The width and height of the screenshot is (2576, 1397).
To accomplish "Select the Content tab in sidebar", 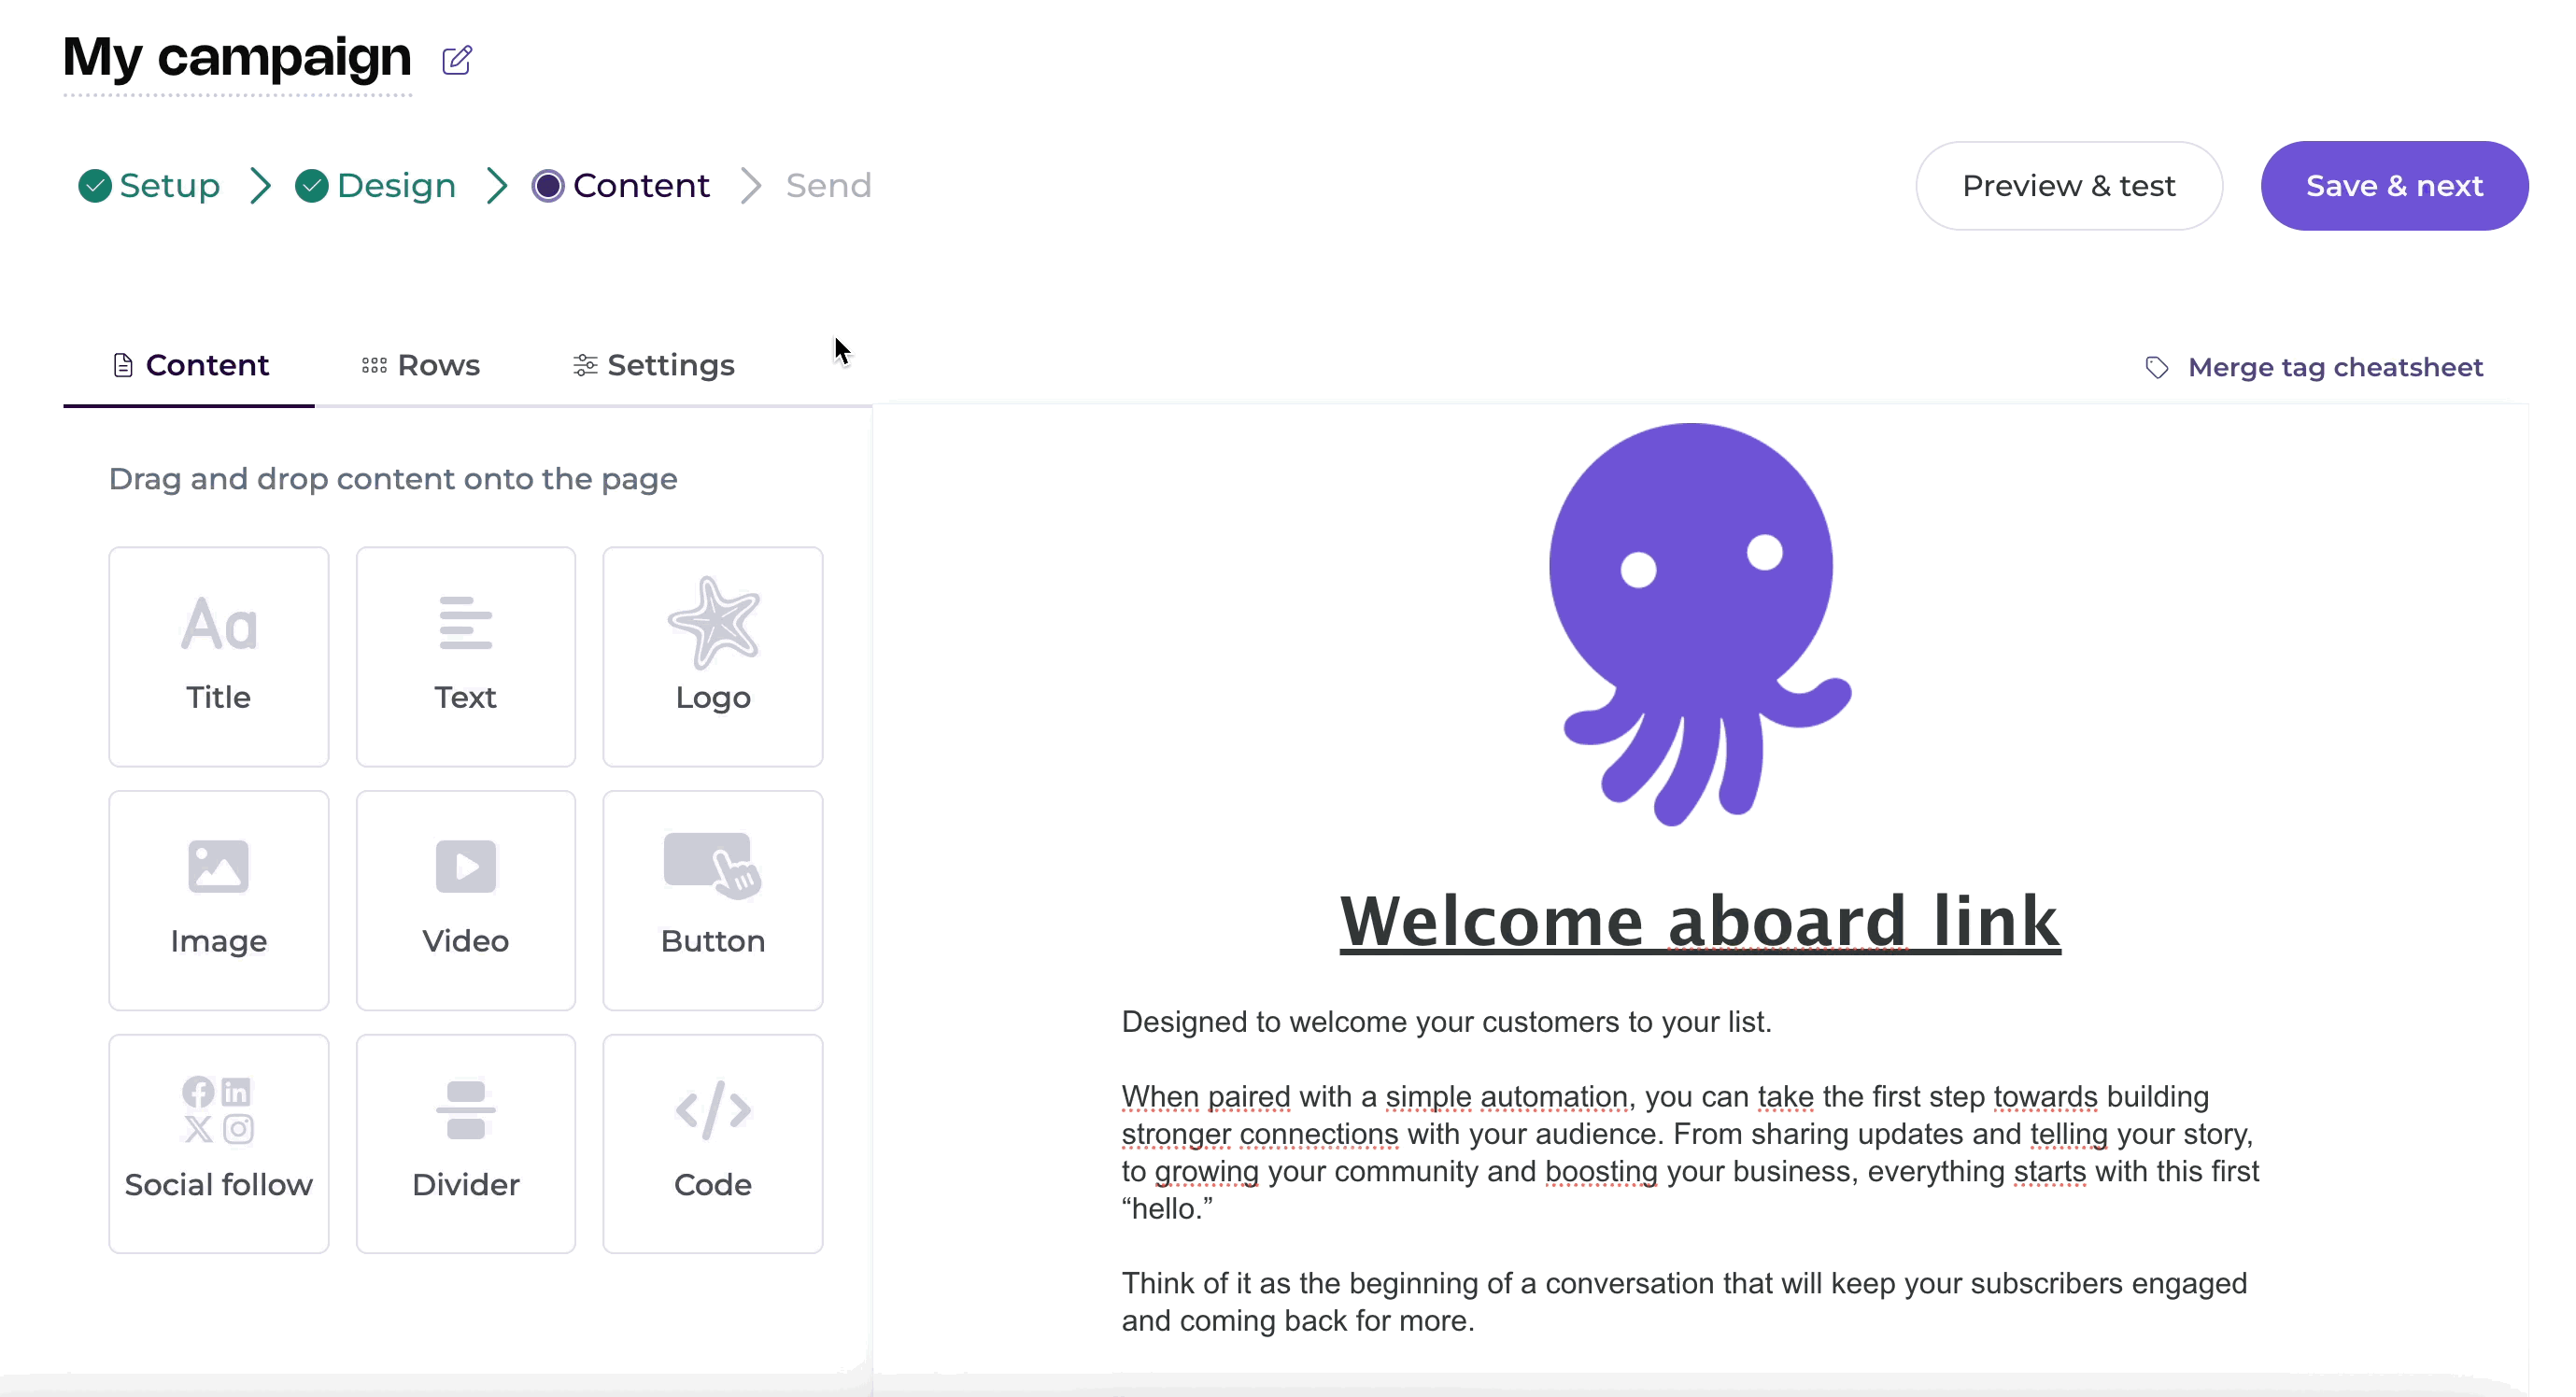I will [190, 365].
